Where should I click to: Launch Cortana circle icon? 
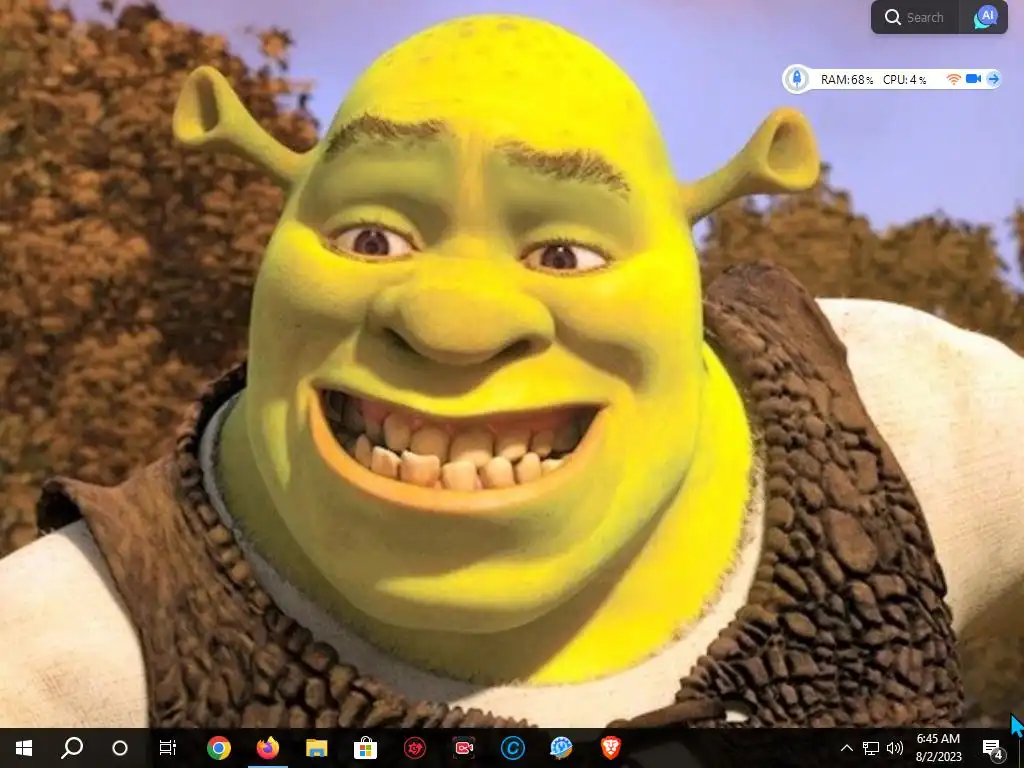click(120, 748)
